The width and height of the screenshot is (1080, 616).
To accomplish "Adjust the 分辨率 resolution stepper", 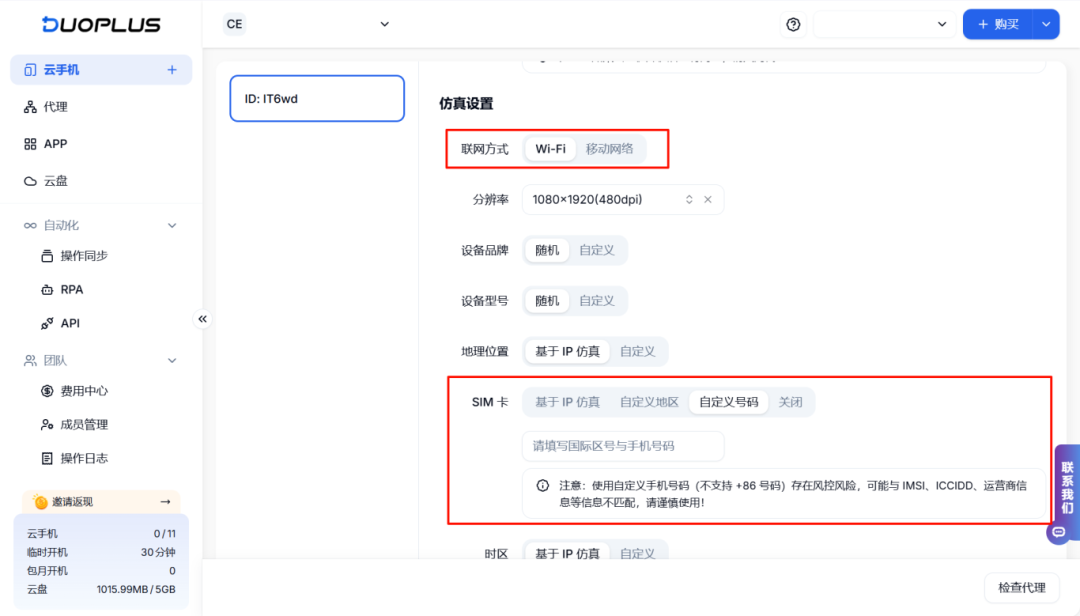I will click(689, 199).
